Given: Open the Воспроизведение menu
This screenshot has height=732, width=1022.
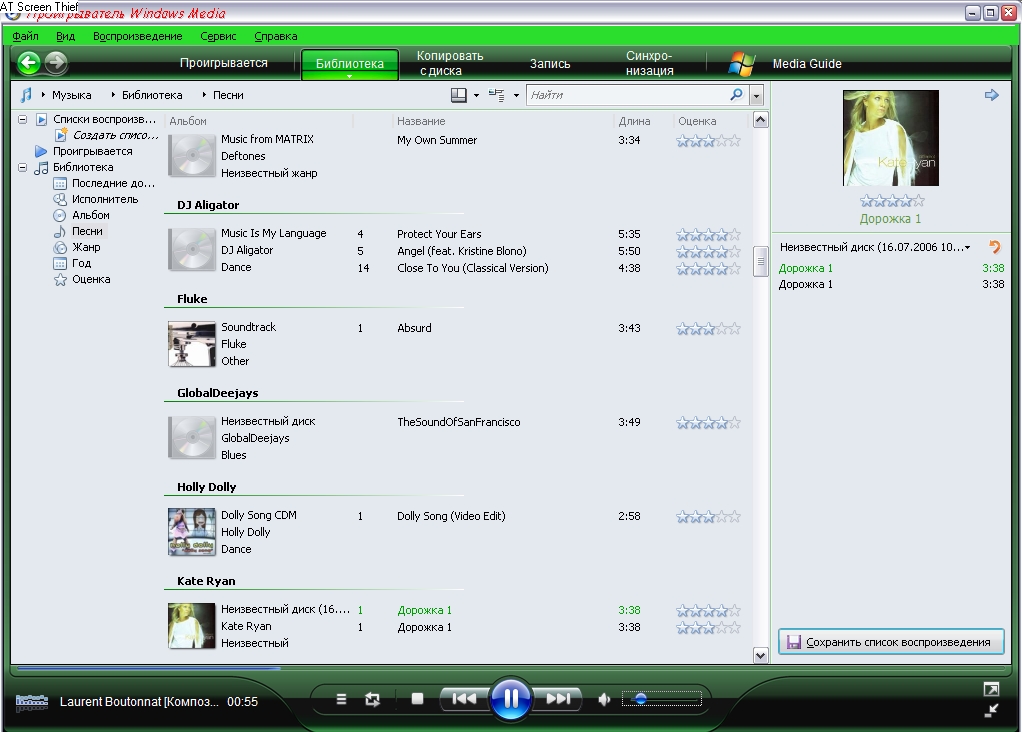Looking at the screenshot, I should pos(138,37).
